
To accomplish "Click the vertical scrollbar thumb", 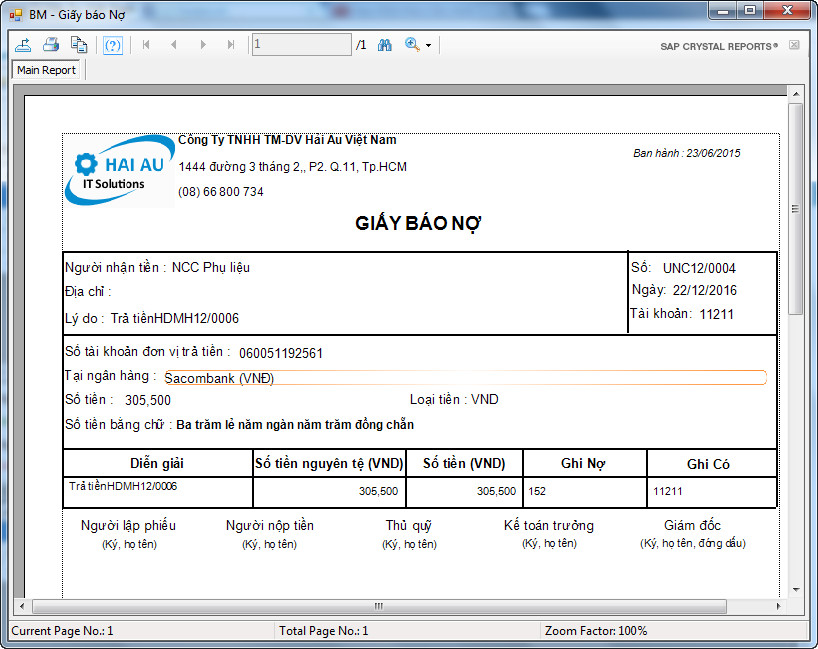I will point(796,209).
